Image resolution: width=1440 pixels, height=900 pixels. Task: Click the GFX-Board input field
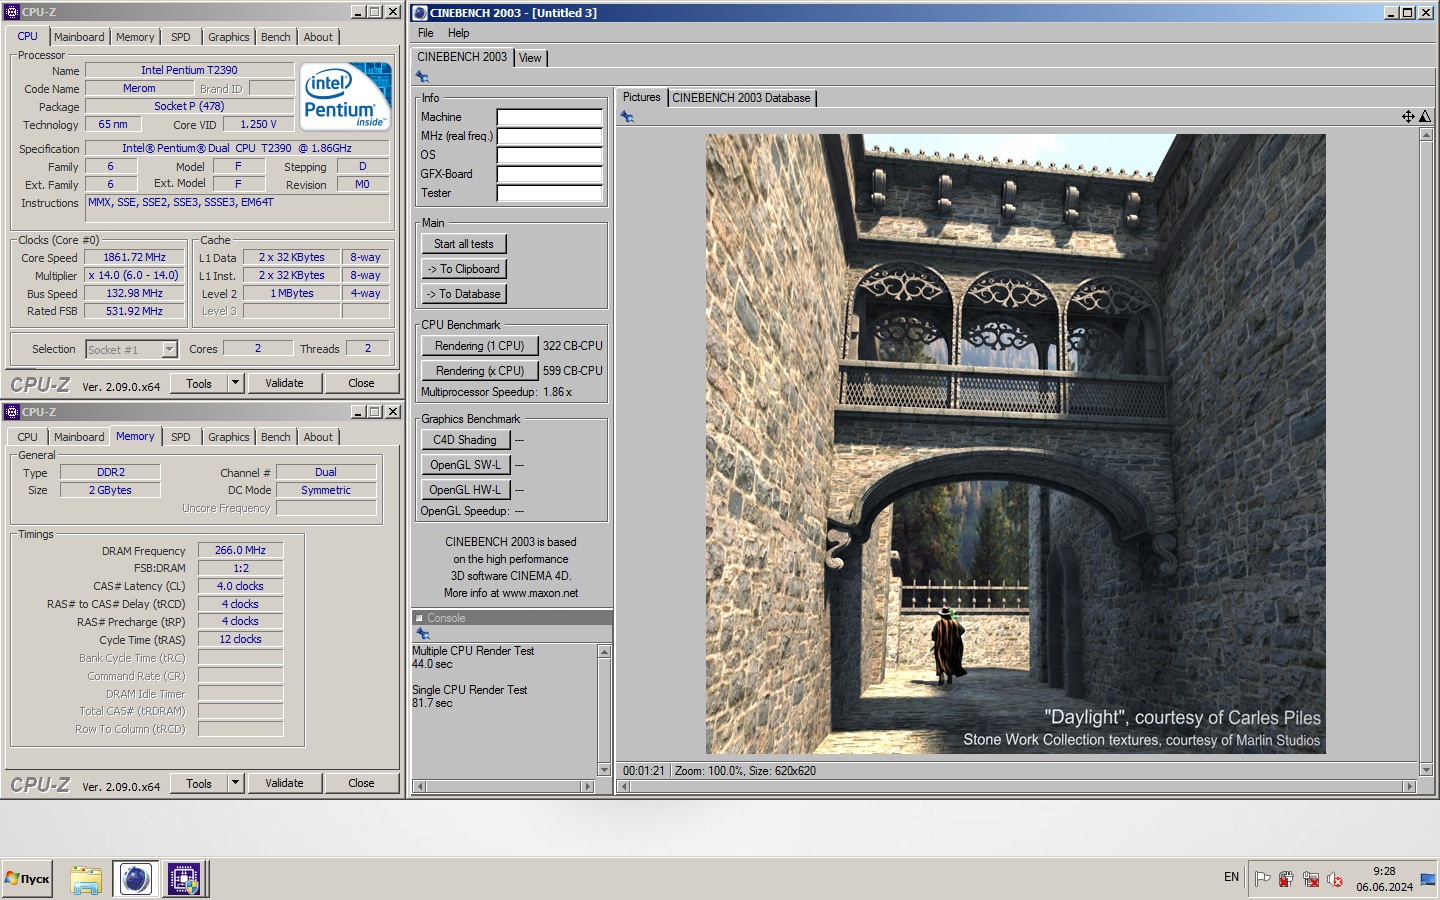pos(550,174)
